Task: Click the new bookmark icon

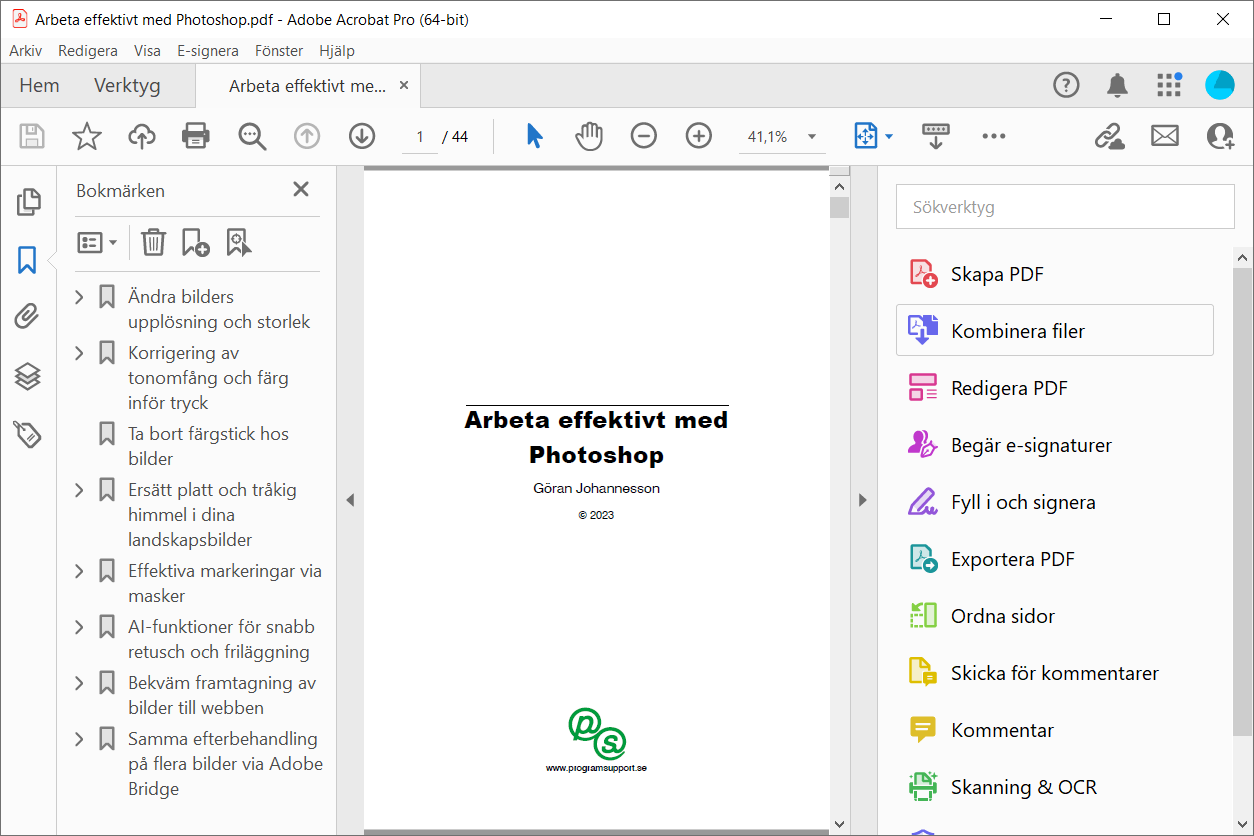Action: 195,242
